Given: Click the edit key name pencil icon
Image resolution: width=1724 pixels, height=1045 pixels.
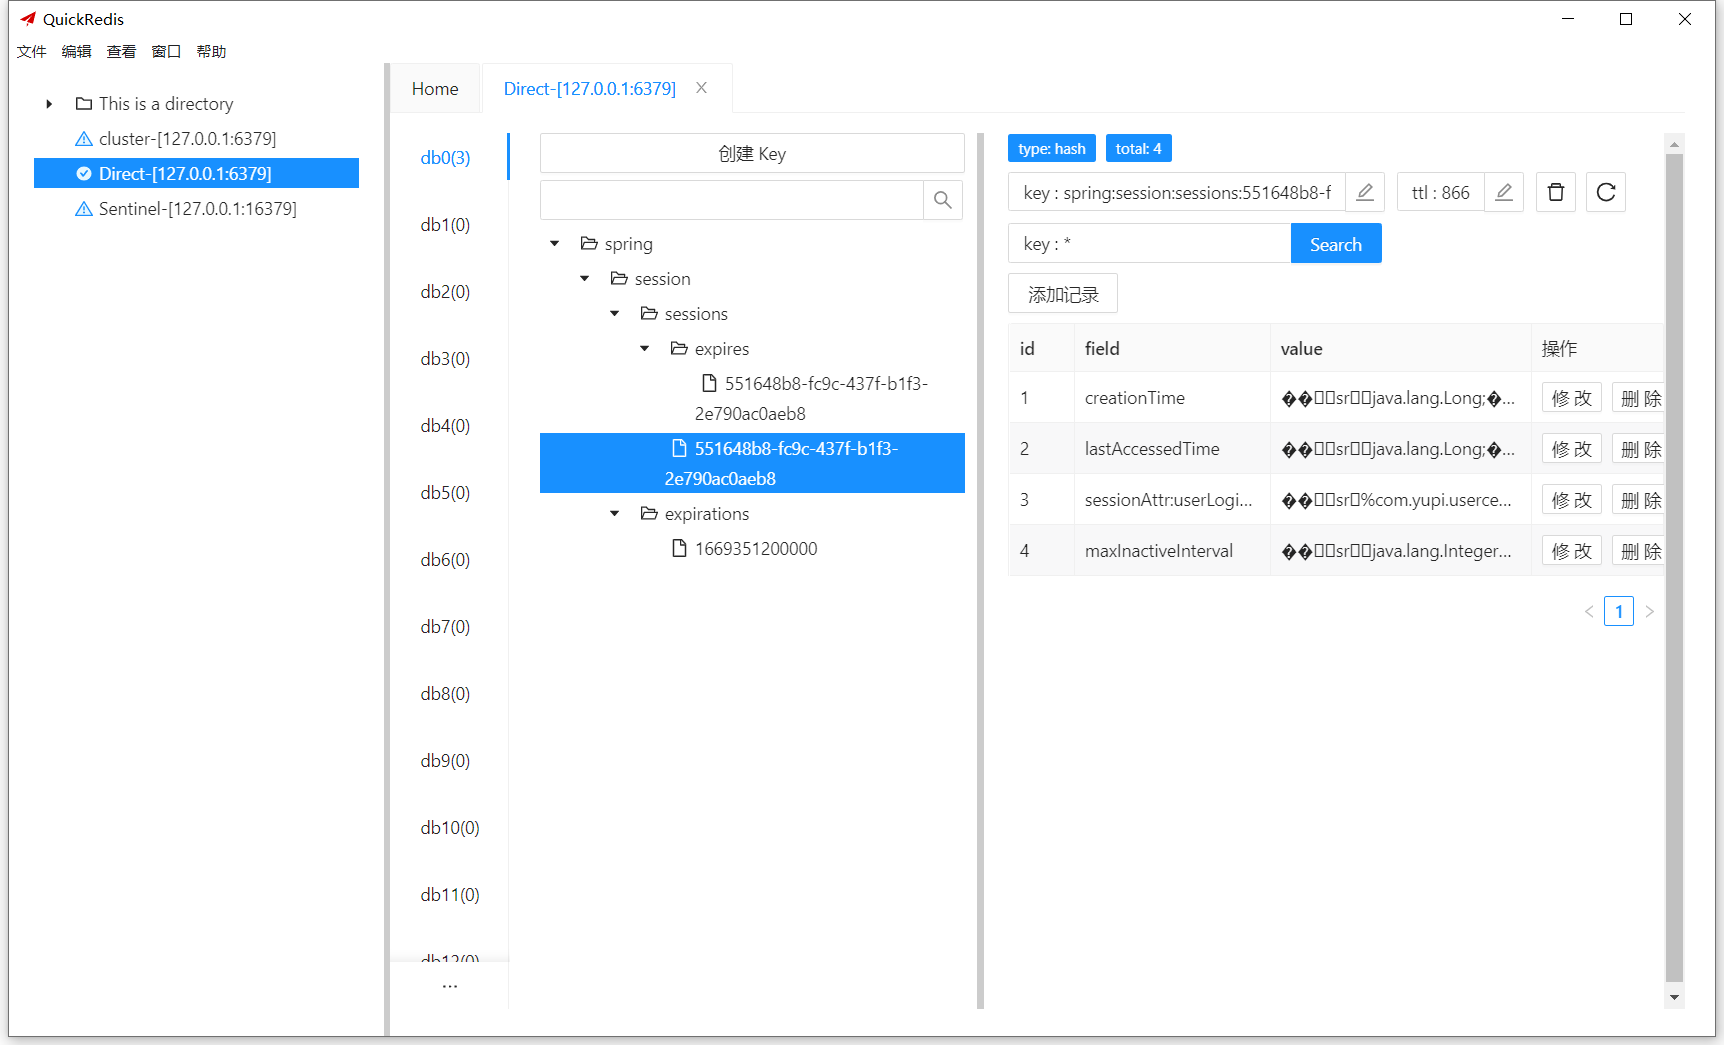Looking at the screenshot, I should [x=1364, y=192].
